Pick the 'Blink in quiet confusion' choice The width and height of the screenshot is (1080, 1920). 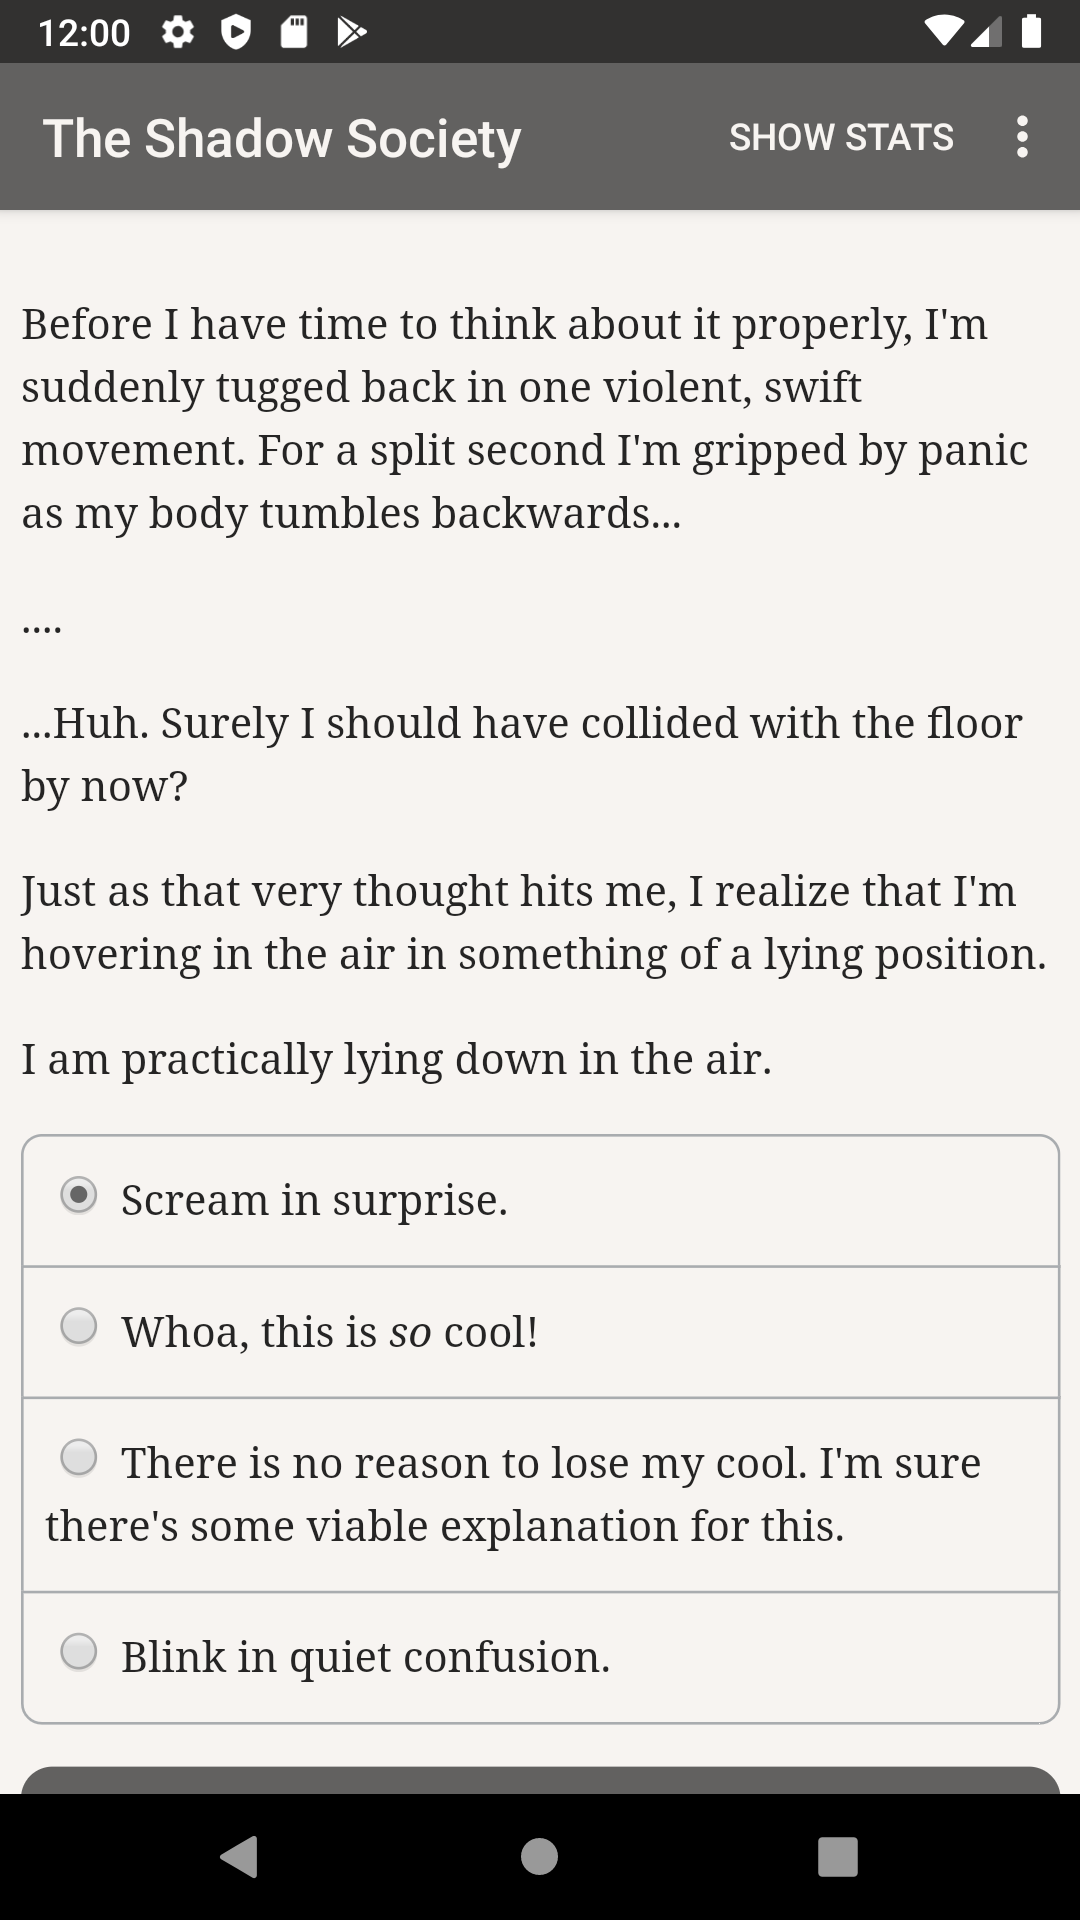point(79,1652)
